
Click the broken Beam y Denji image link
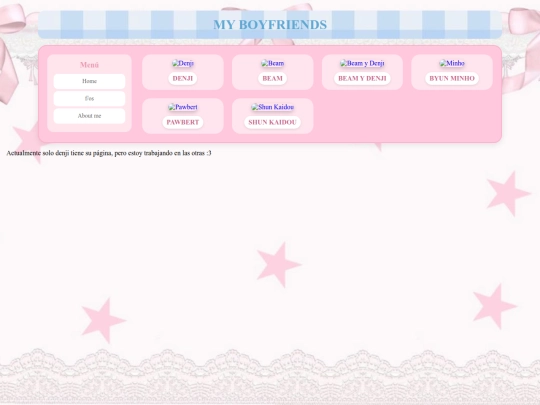(x=362, y=63)
